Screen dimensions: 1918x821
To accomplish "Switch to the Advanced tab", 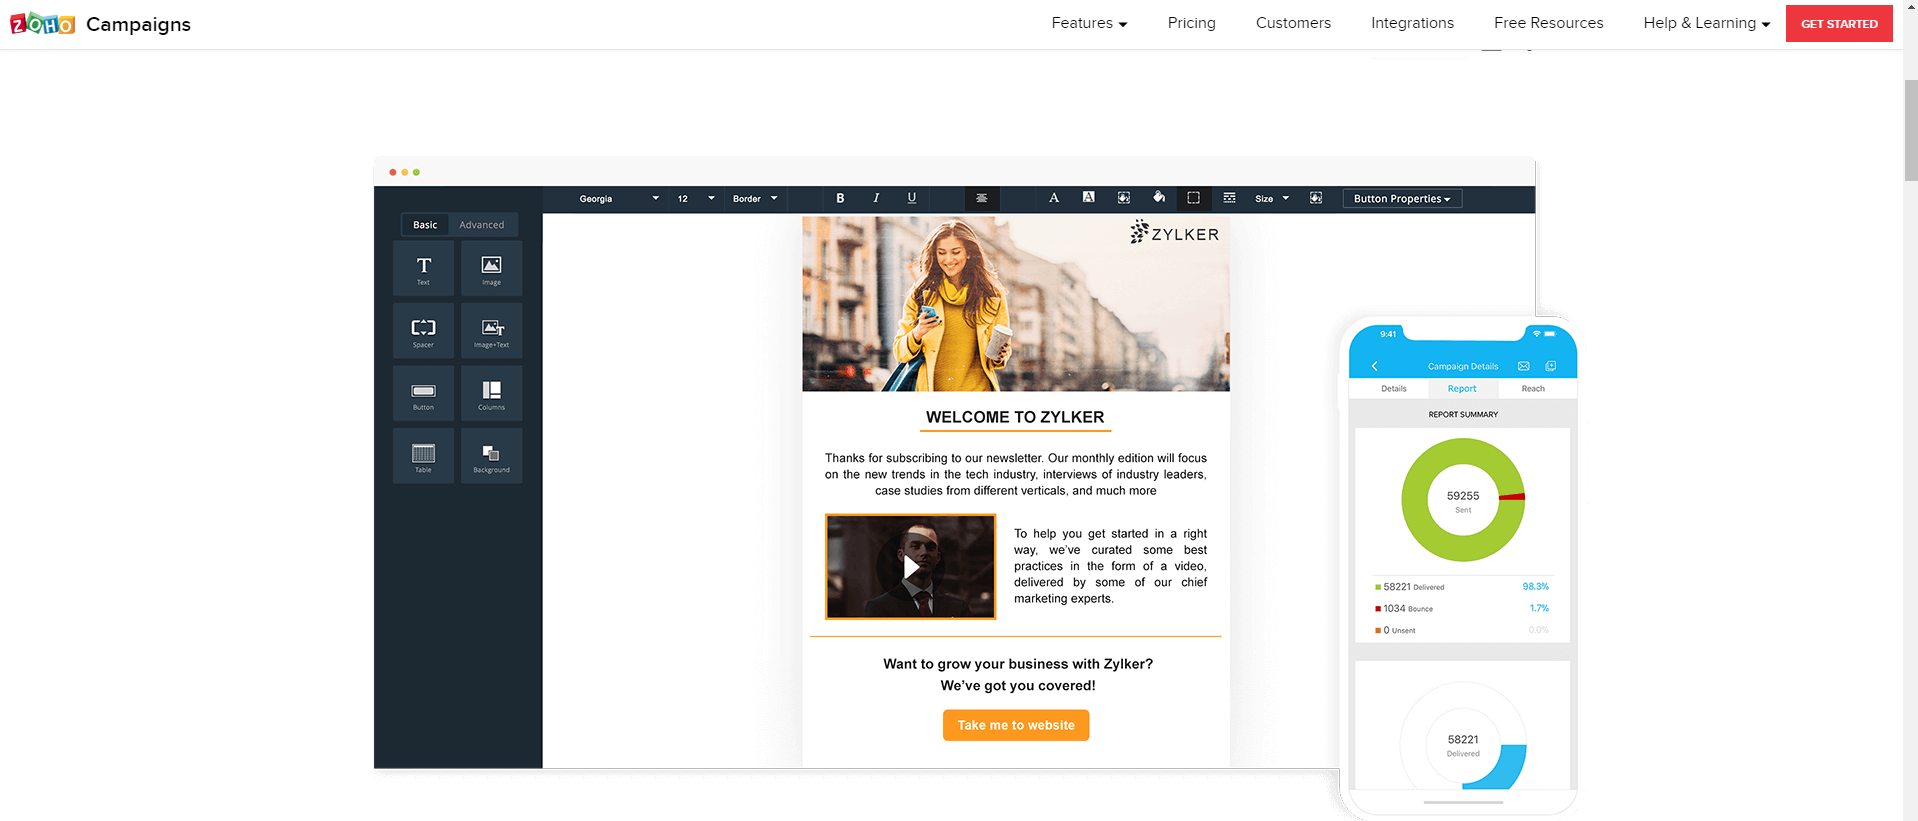I will coord(482,225).
